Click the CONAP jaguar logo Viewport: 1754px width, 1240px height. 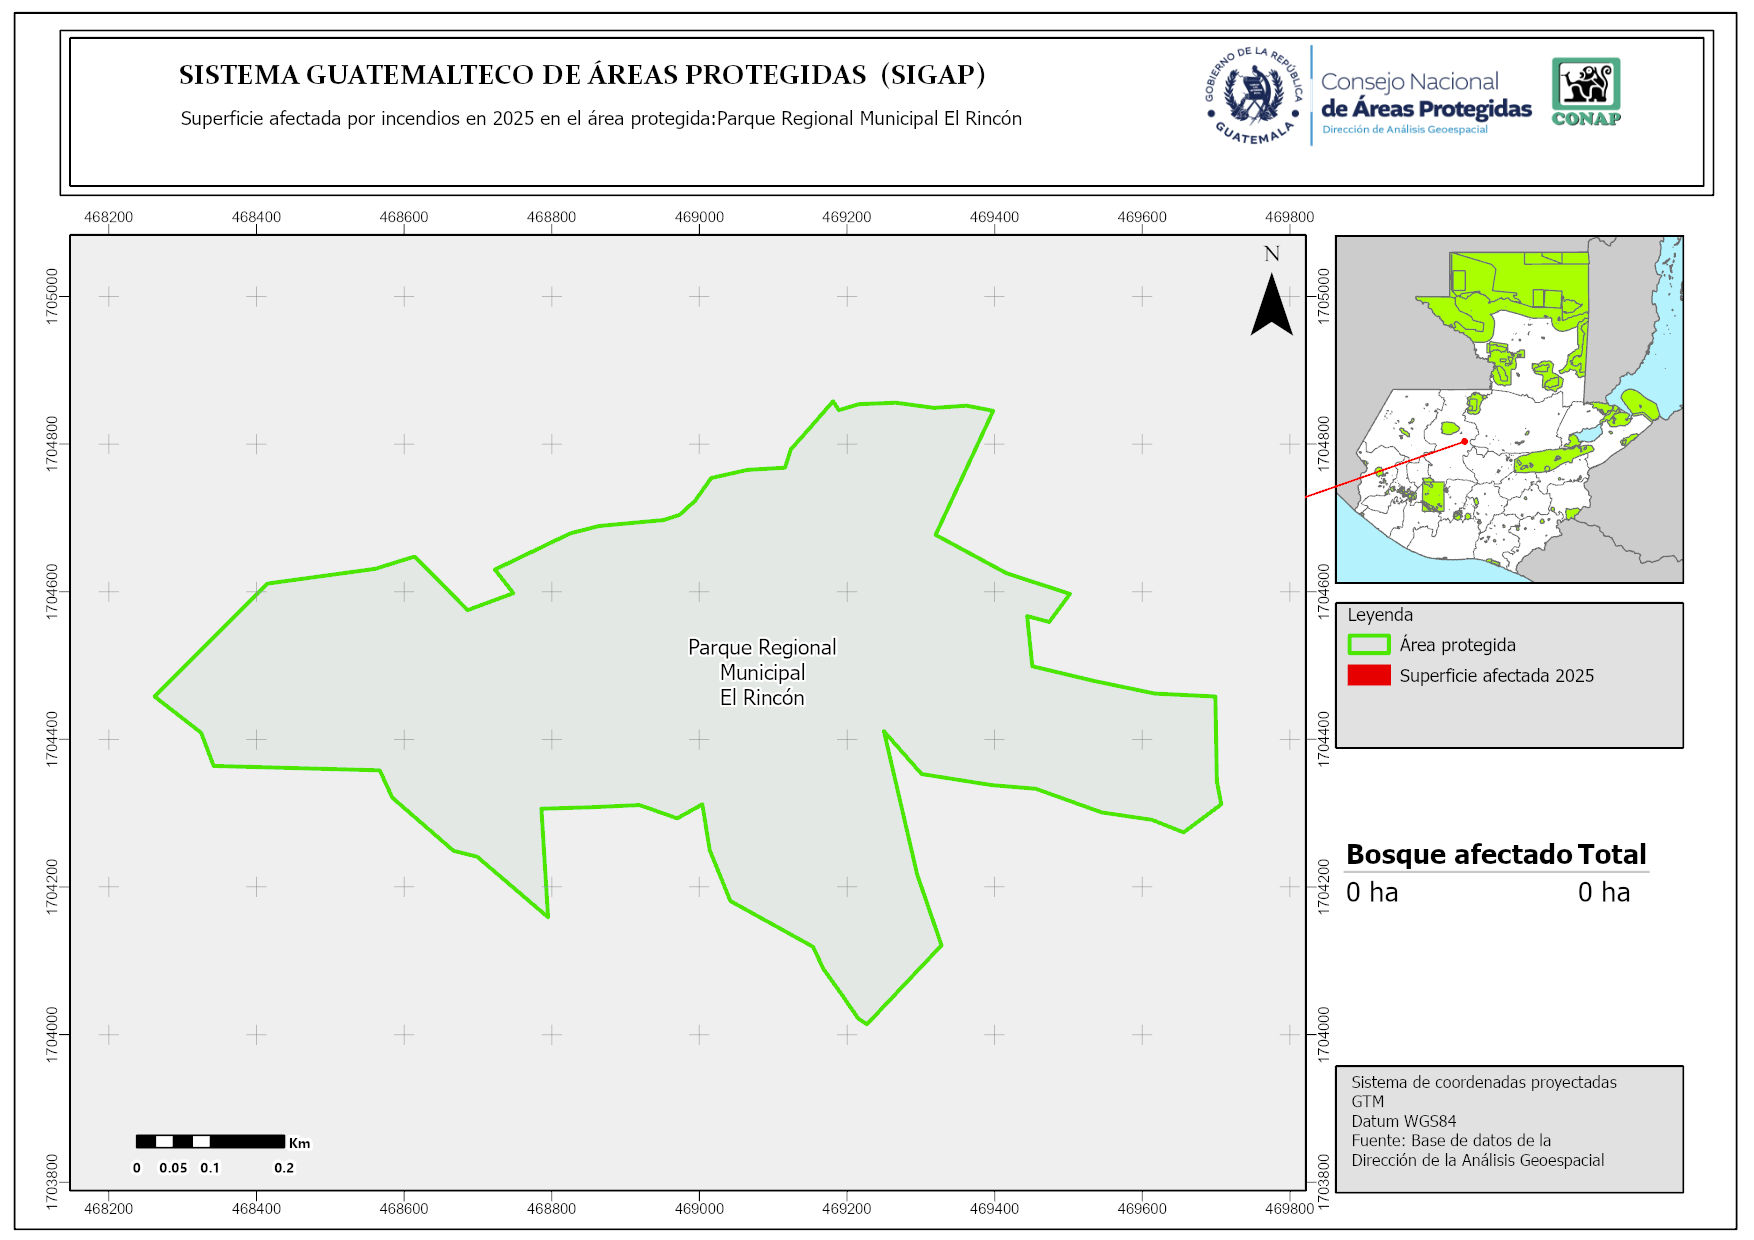coord(1586,91)
